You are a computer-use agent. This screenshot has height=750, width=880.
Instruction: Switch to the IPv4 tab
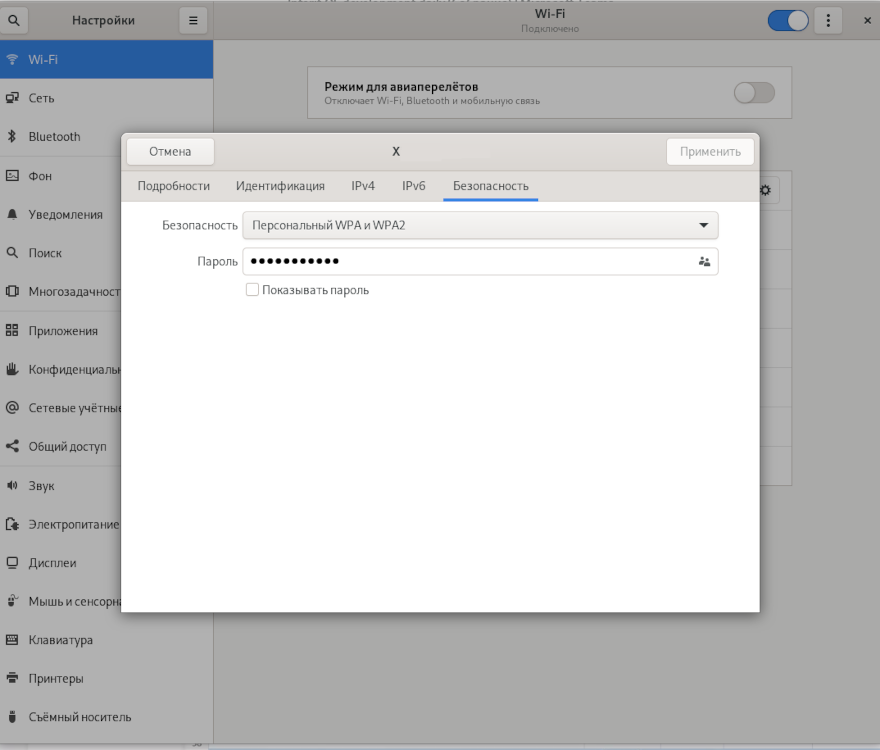click(x=363, y=186)
